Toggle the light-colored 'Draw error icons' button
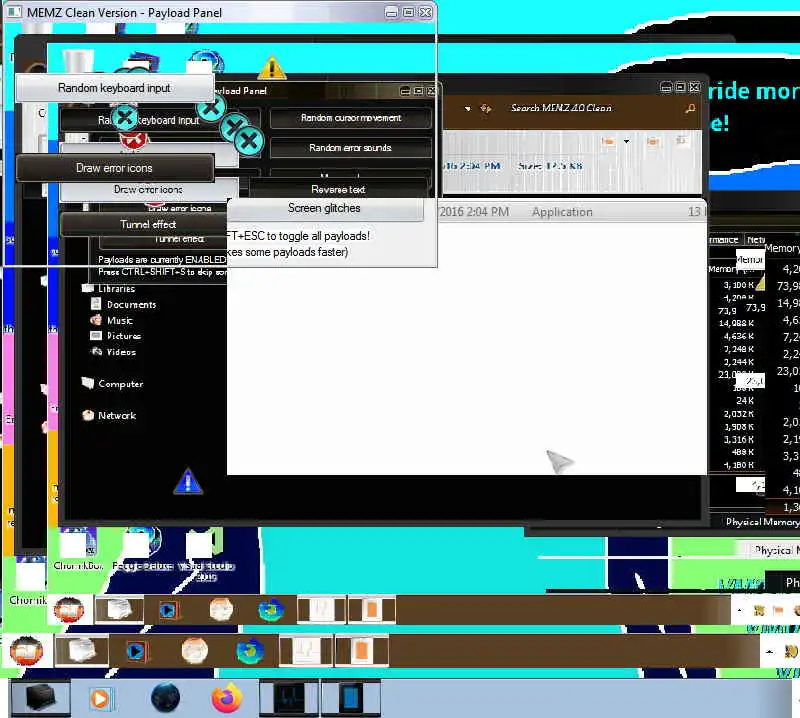 (148, 189)
